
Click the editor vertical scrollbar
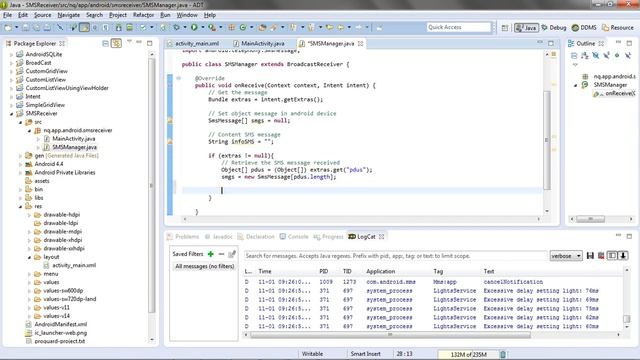547,140
